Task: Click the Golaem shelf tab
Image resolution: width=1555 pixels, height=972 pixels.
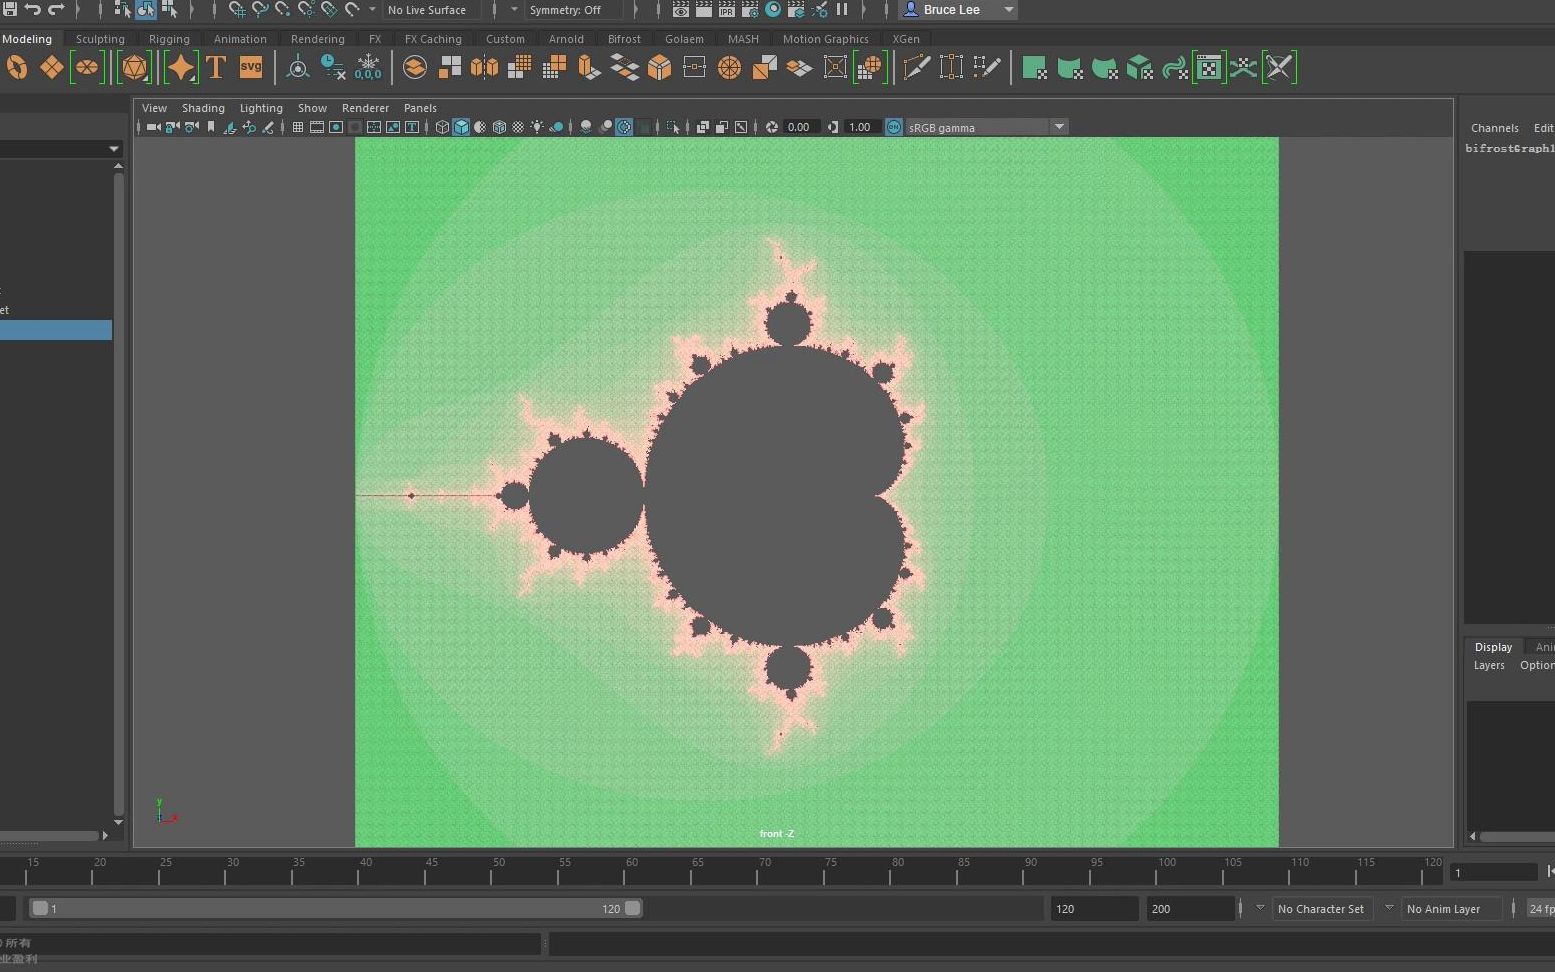Action: click(684, 39)
